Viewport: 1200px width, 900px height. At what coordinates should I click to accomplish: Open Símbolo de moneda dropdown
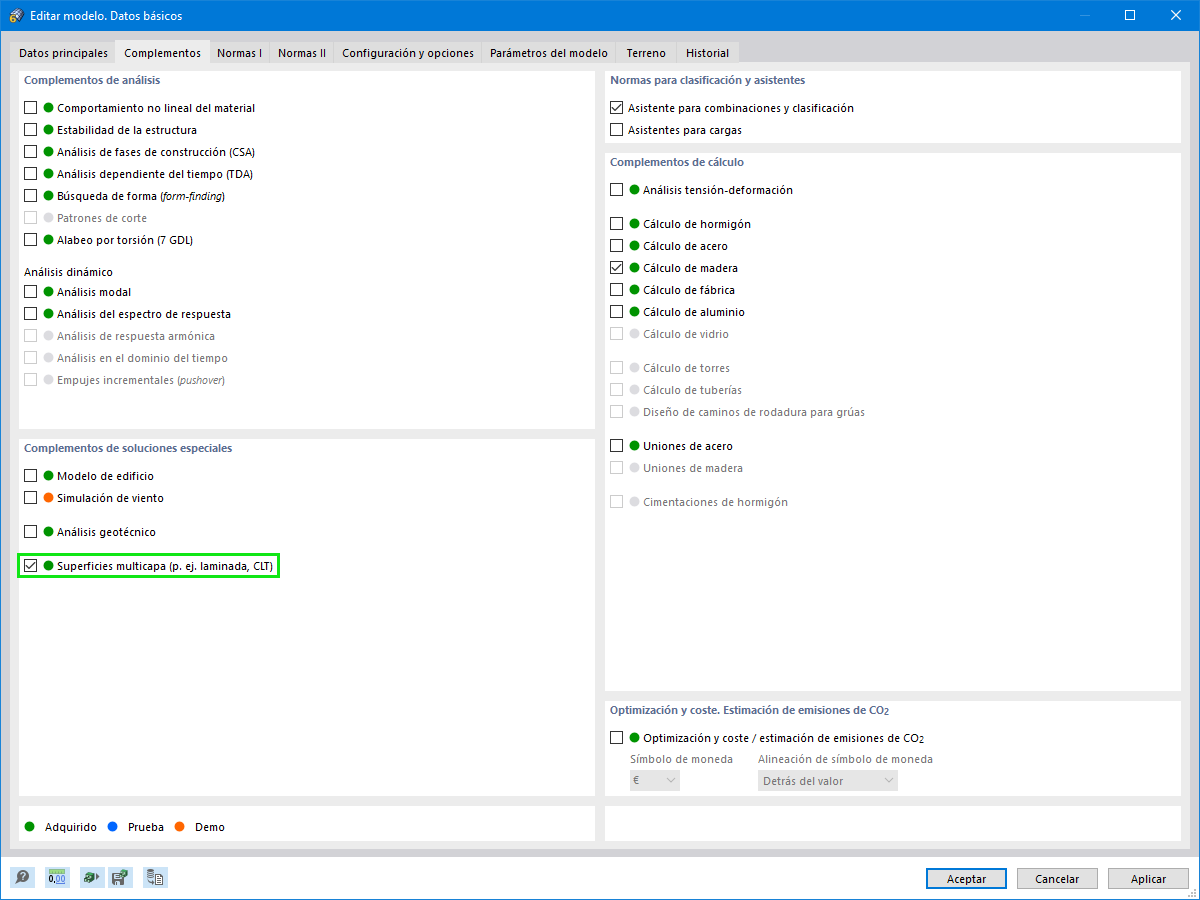point(655,780)
